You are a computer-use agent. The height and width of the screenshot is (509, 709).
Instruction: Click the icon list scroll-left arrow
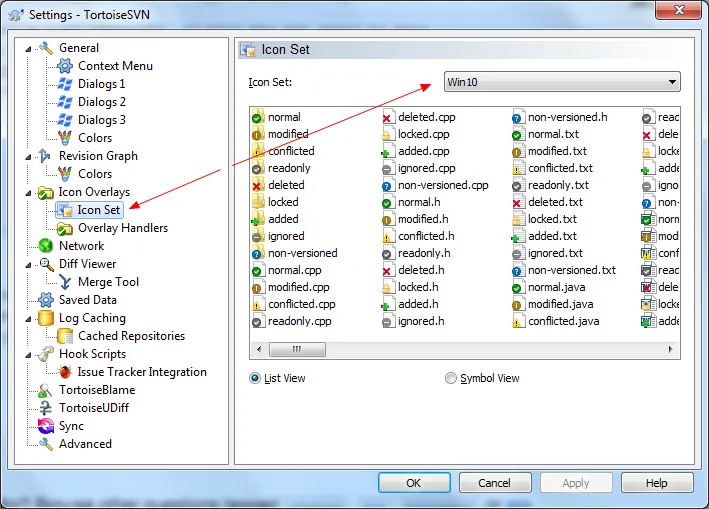point(259,349)
